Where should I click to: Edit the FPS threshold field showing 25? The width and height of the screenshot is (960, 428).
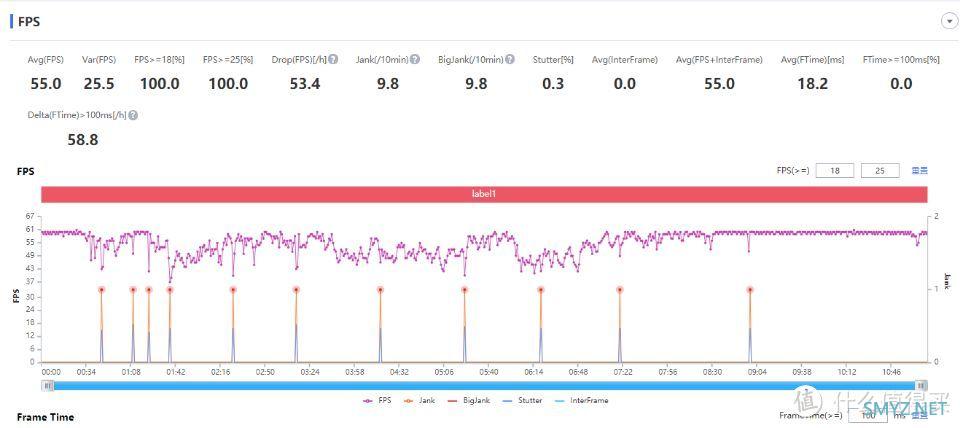(x=880, y=171)
